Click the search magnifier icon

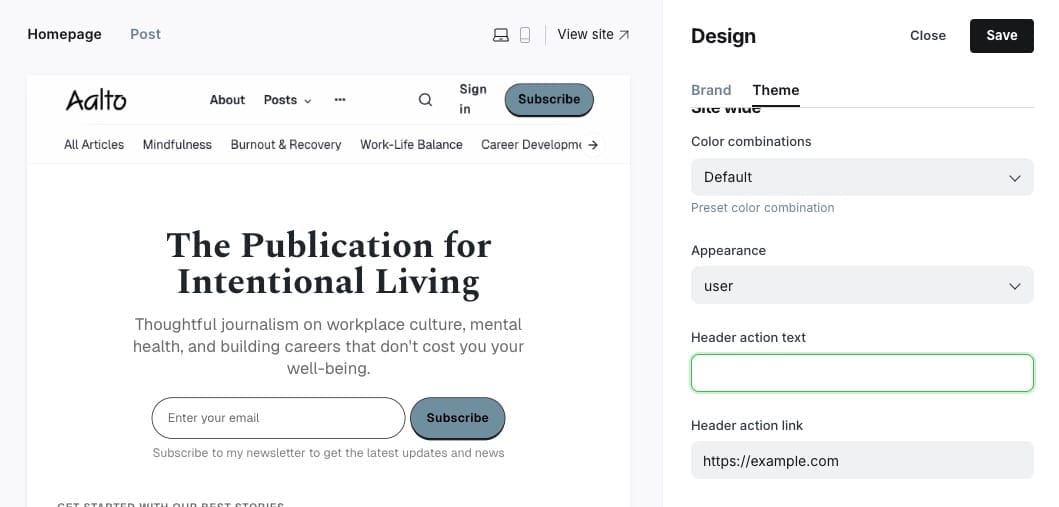[x=425, y=100]
